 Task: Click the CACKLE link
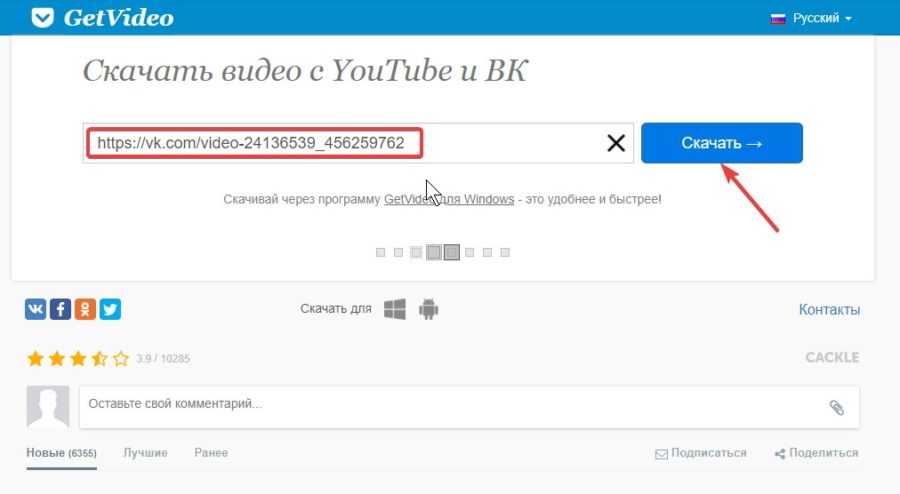point(832,357)
